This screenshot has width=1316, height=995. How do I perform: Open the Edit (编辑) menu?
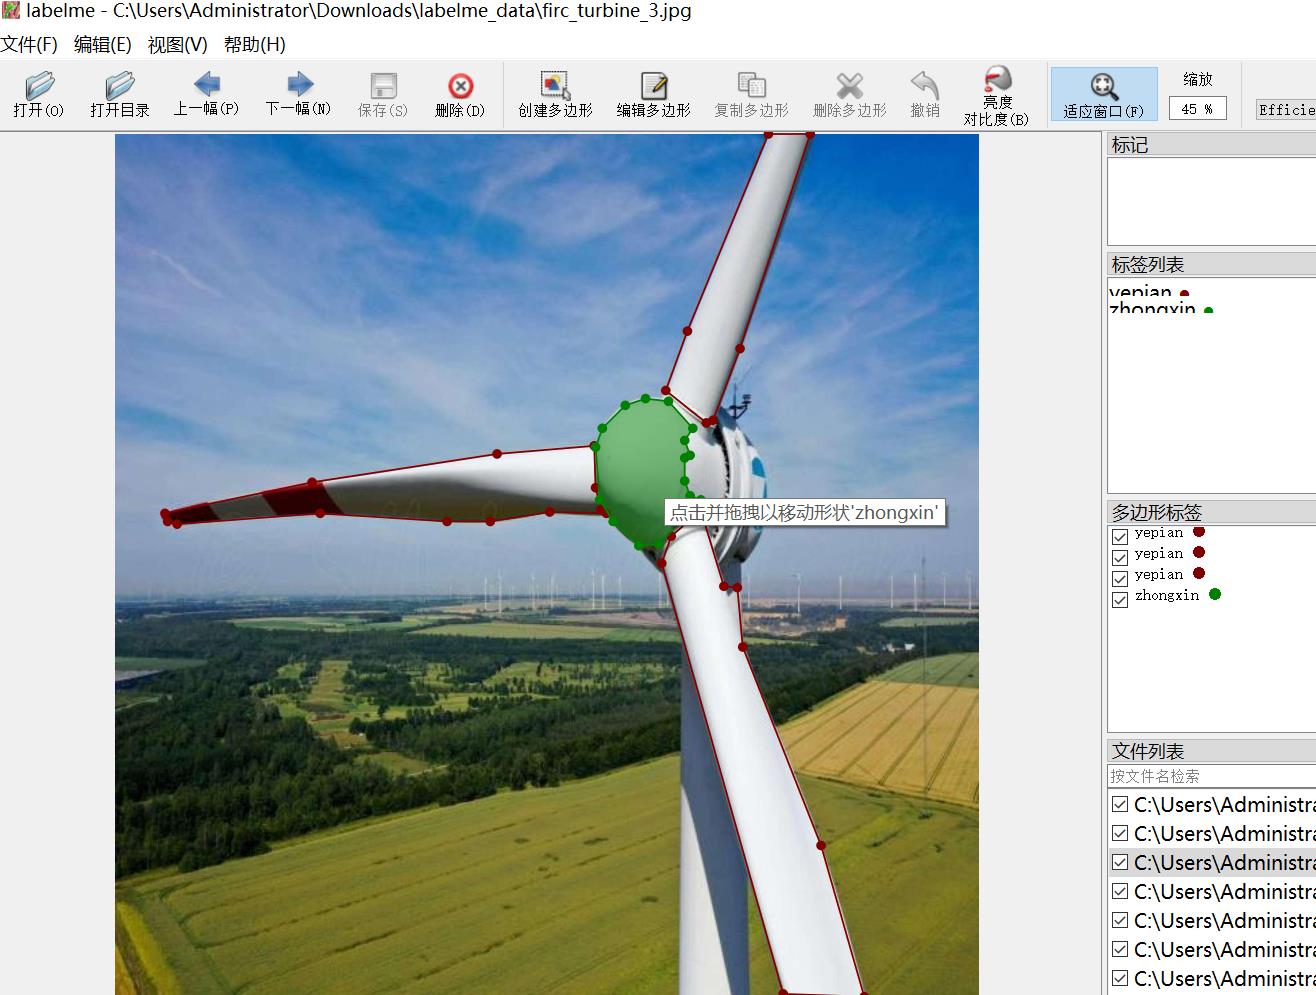pos(102,45)
